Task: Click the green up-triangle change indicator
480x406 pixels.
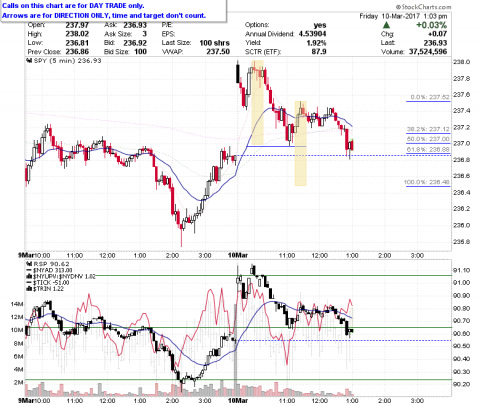Action: click(x=386, y=25)
